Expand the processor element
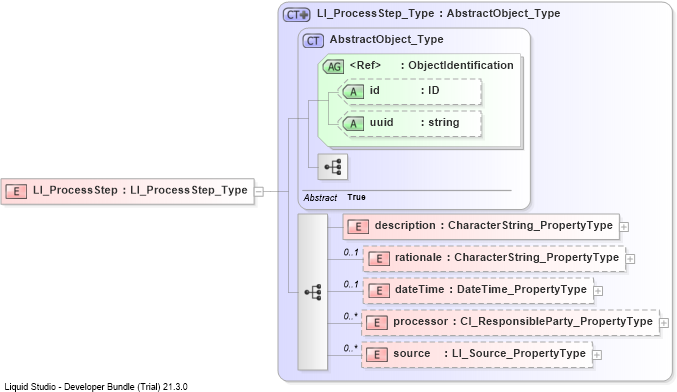This screenshot has width=677, height=392. (x=664, y=322)
